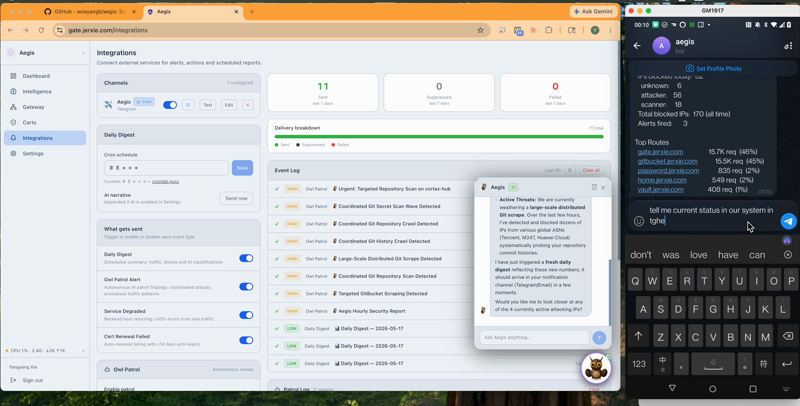Viewport: 800px width, 406px height.
Task: Click Send now for AI narrative
Action: [236, 198]
